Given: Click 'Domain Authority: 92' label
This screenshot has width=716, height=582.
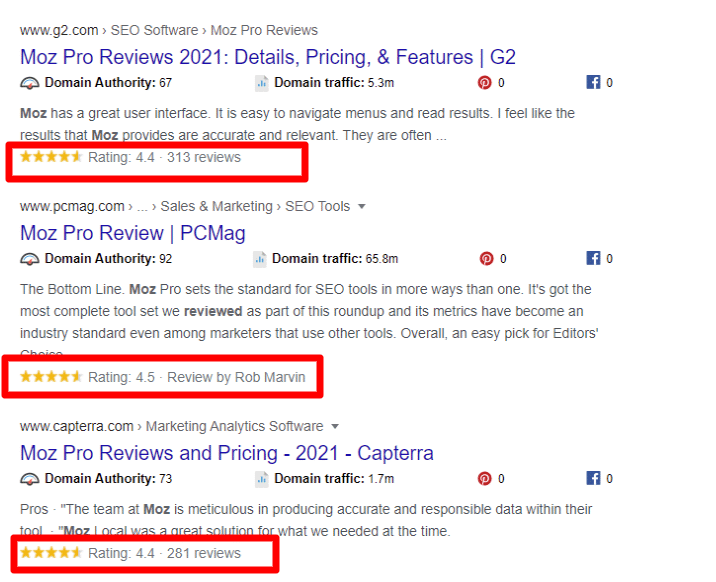Looking at the screenshot, I should point(108,259).
